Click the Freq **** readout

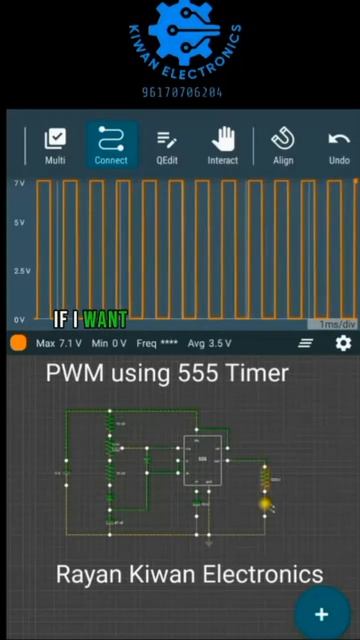157,343
